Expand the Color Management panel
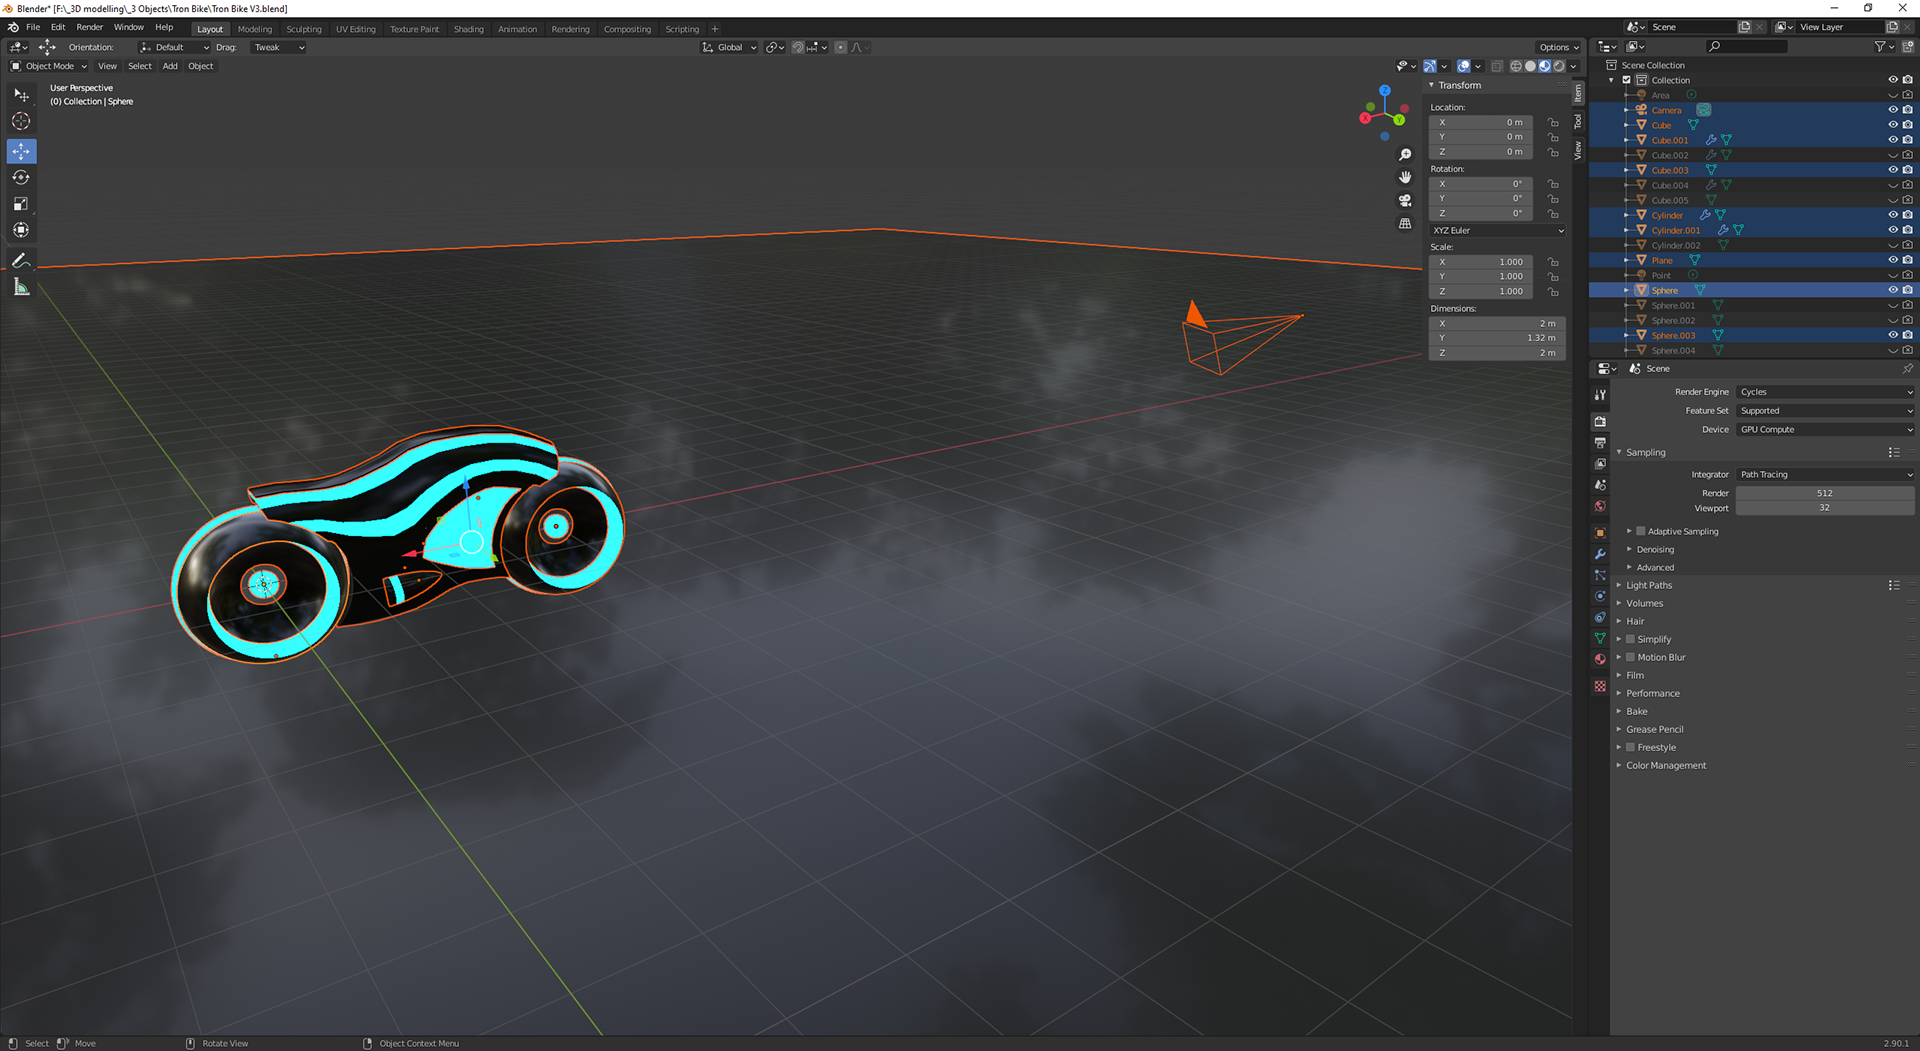This screenshot has height=1051, width=1920. point(1665,765)
